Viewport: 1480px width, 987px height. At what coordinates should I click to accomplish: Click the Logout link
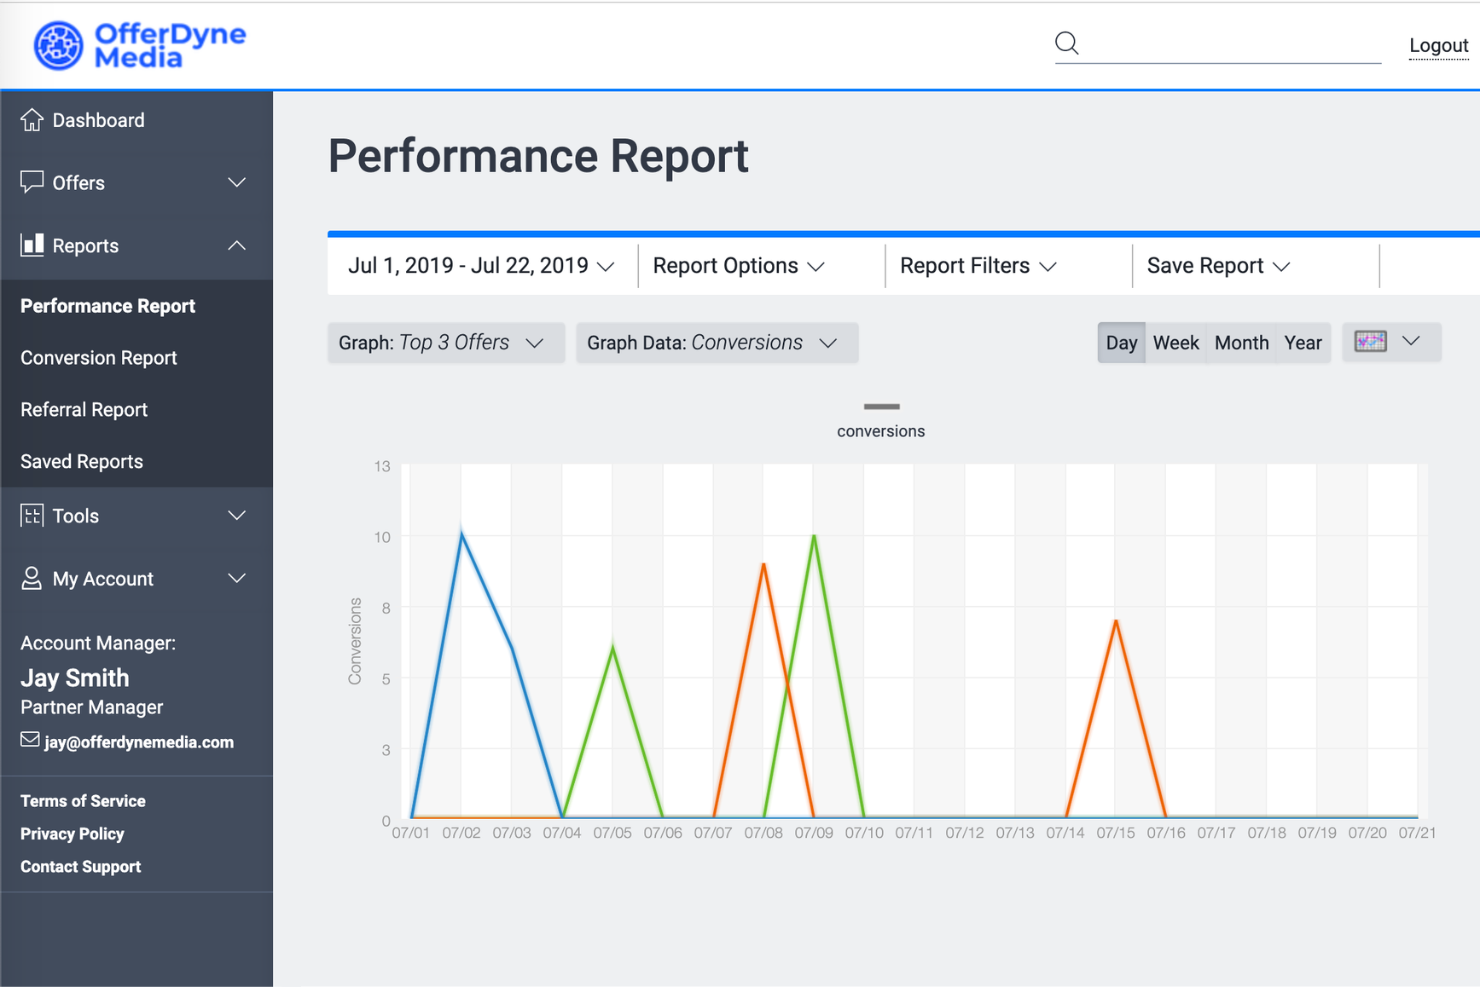(x=1438, y=45)
